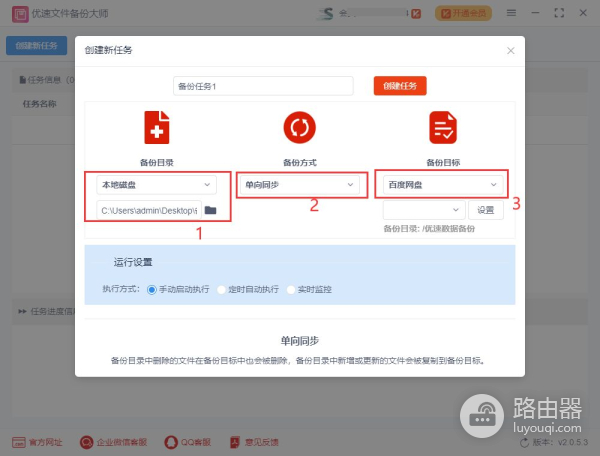Open 意见反馈 link in footer

[254, 442]
